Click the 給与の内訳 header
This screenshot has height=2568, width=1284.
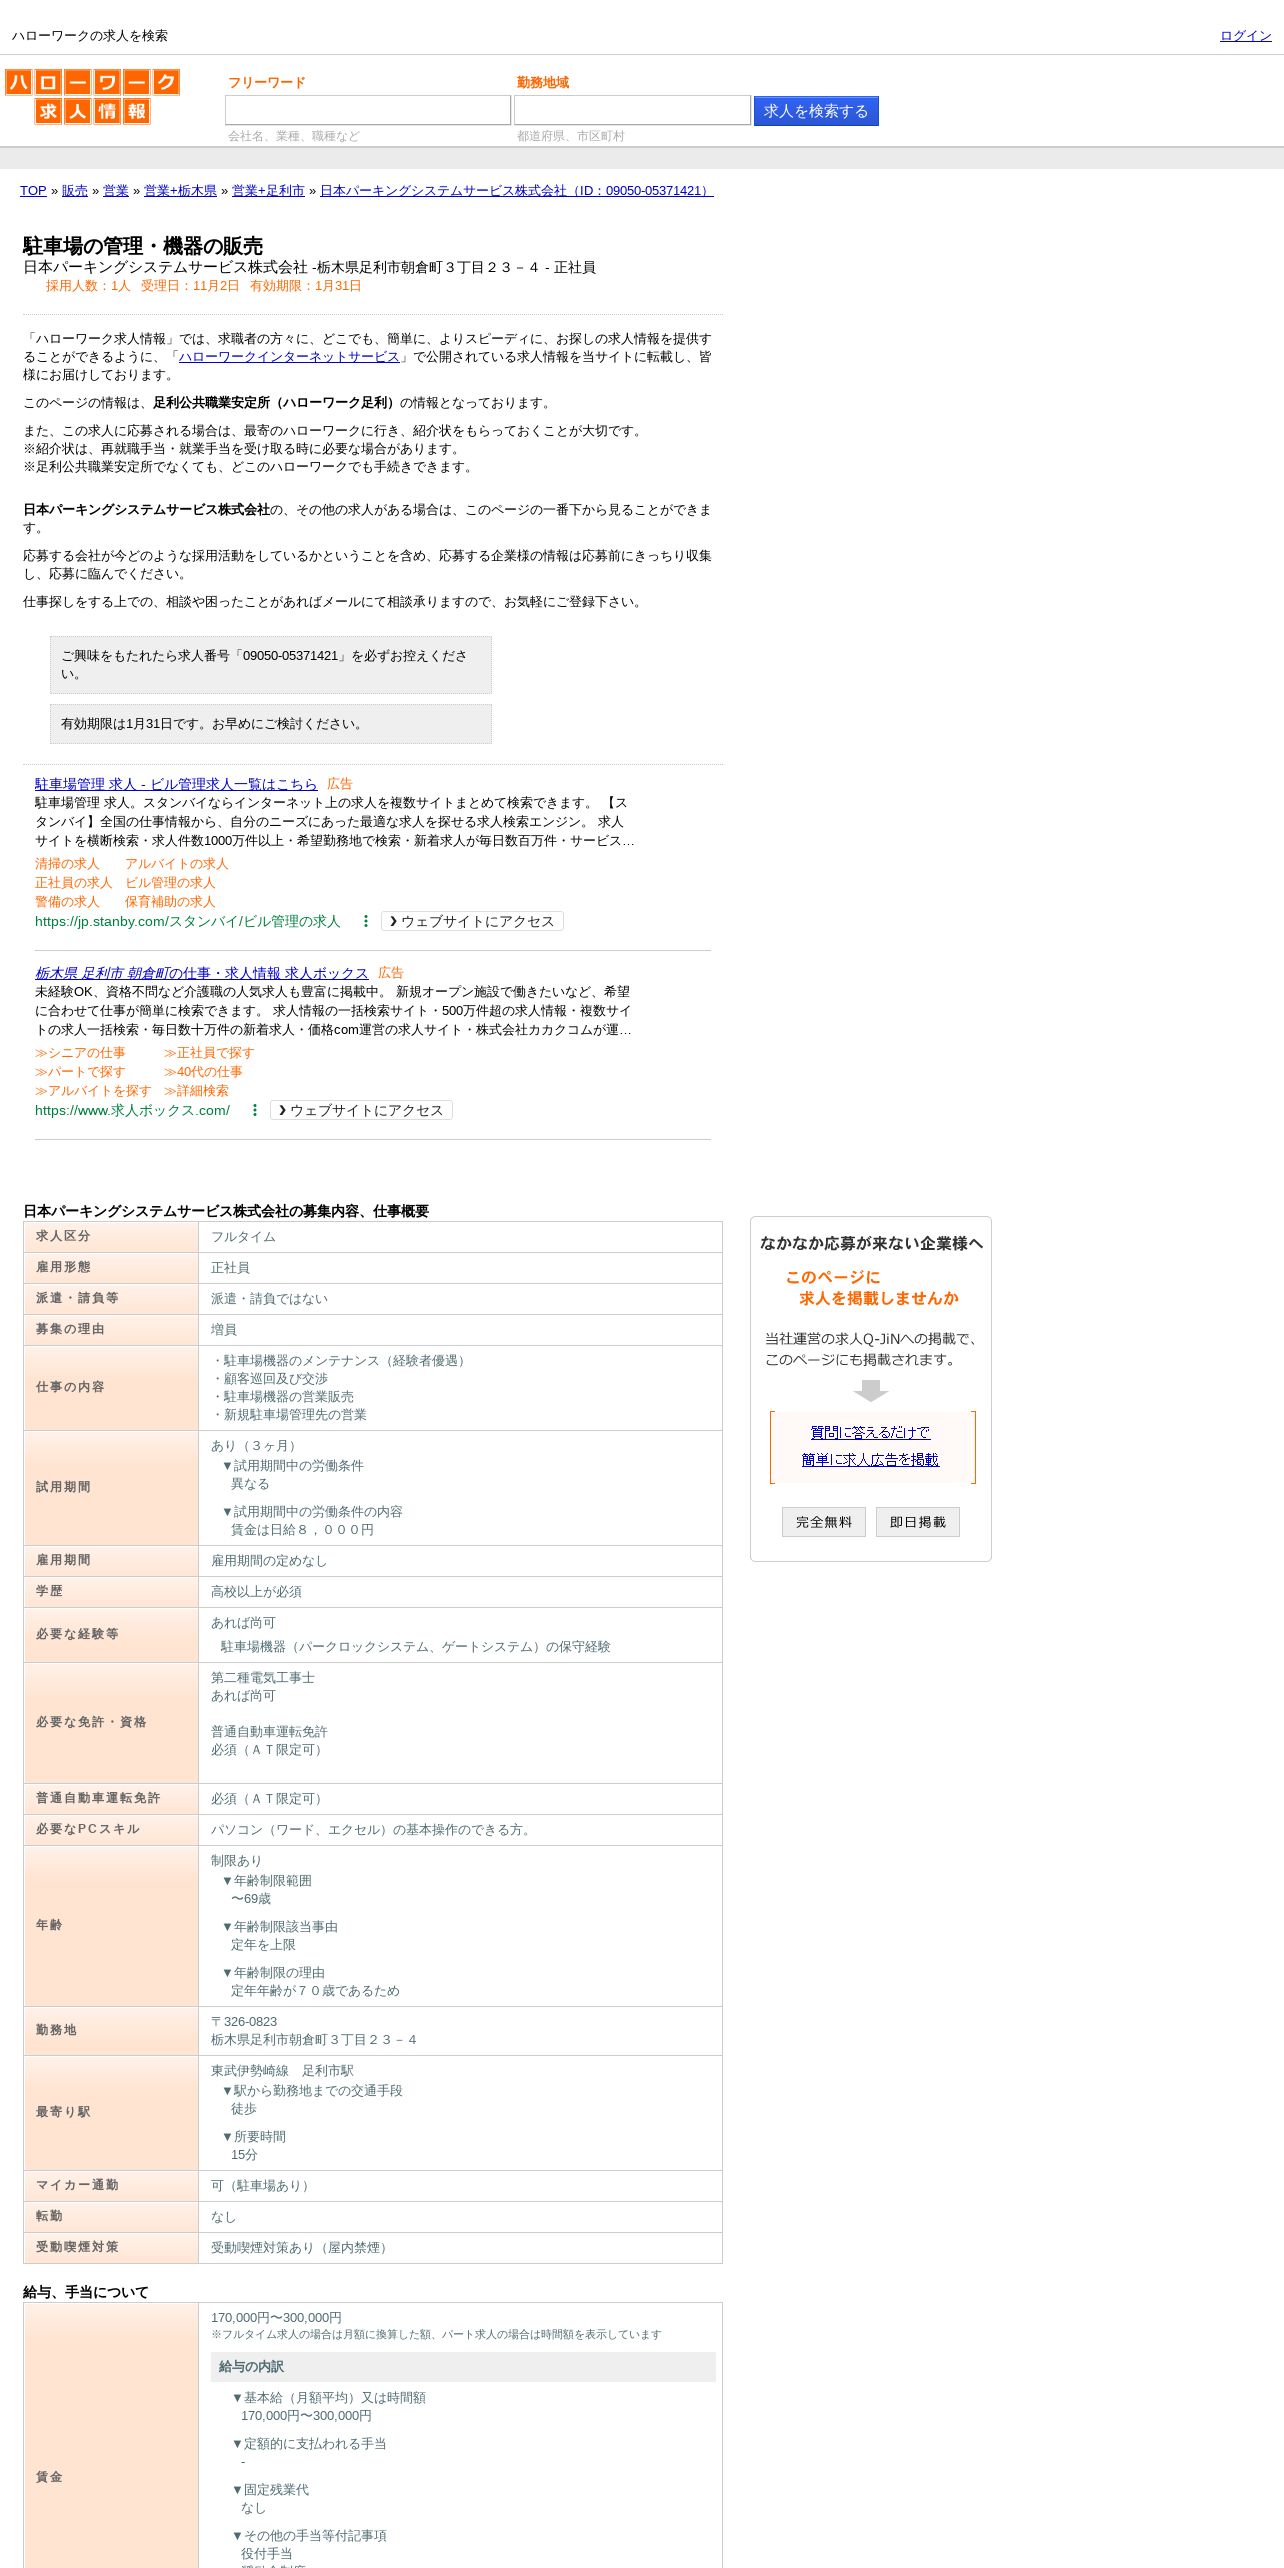[x=463, y=2367]
